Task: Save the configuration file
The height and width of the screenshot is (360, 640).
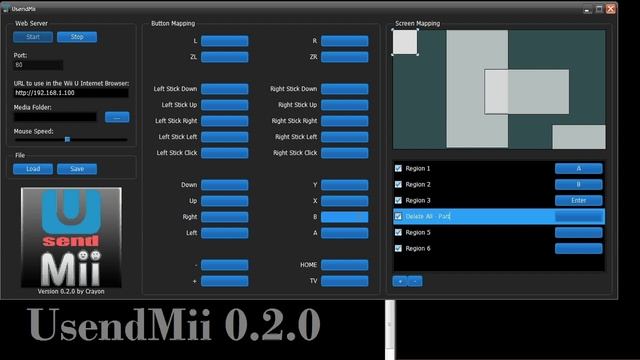Action: click(77, 169)
